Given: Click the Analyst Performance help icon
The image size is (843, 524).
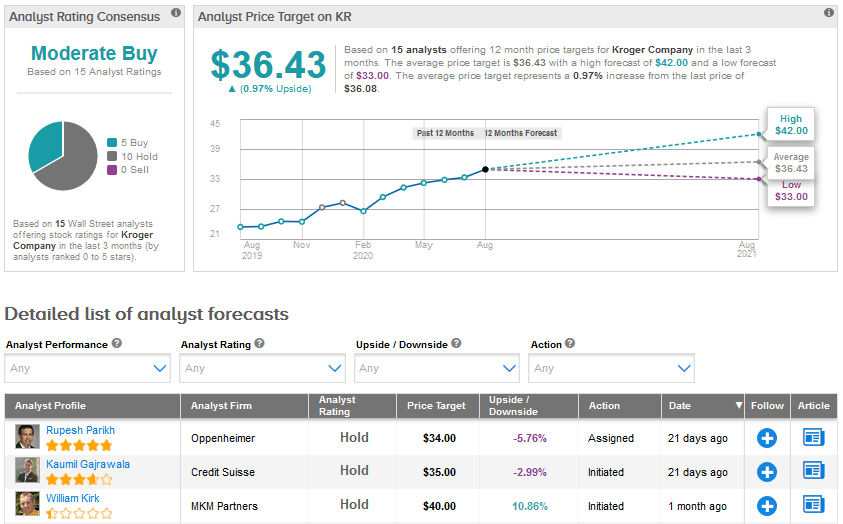Looking at the screenshot, I should 117,344.
